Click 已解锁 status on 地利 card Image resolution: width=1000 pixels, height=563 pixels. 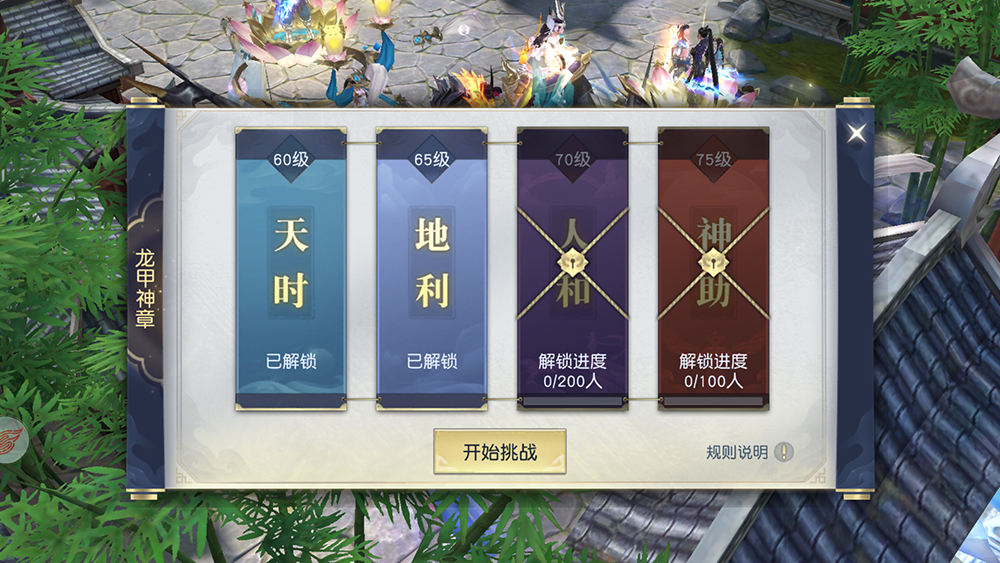click(432, 362)
